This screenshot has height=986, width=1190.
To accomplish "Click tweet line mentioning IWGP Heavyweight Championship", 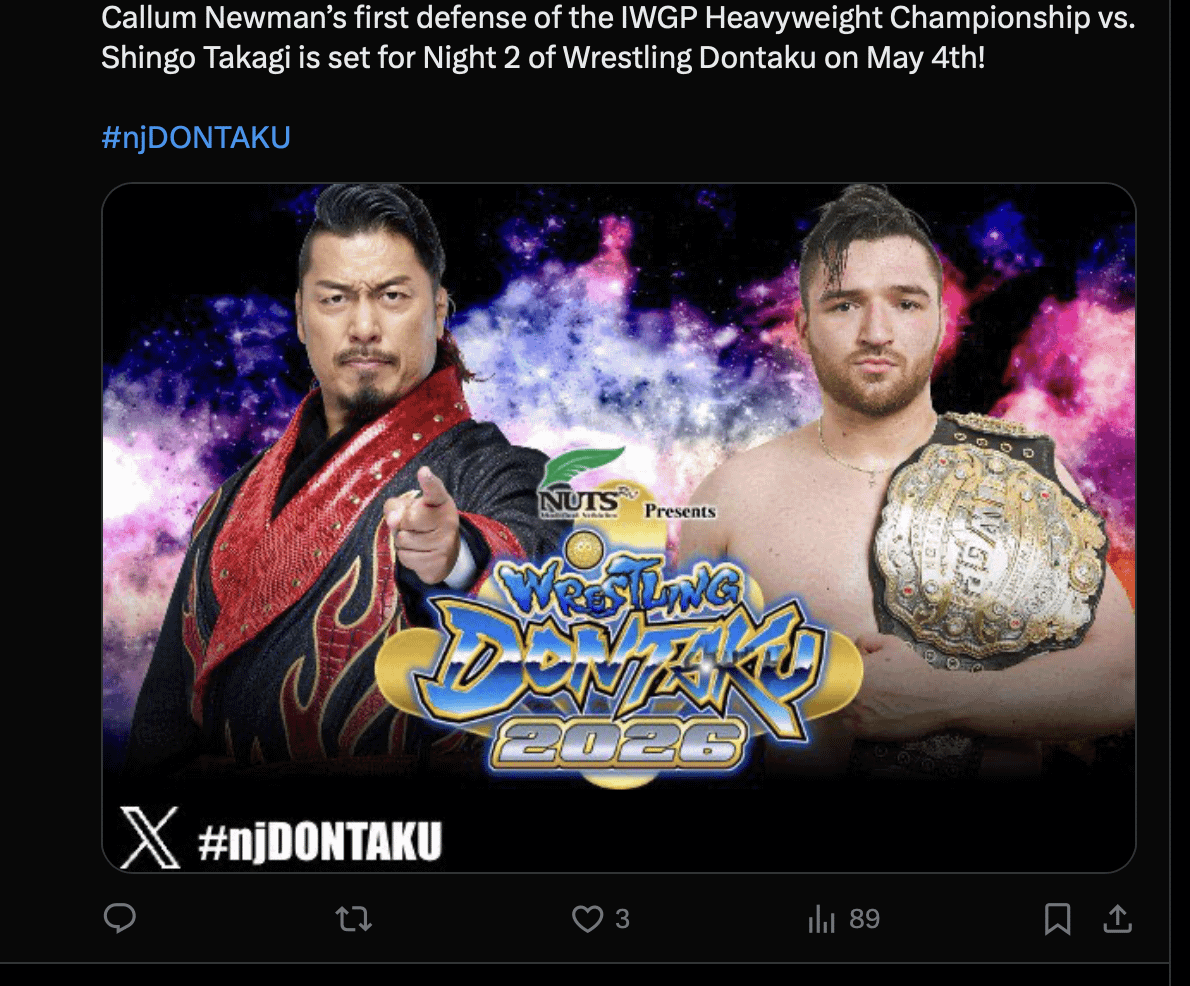I will click(x=618, y=17).
